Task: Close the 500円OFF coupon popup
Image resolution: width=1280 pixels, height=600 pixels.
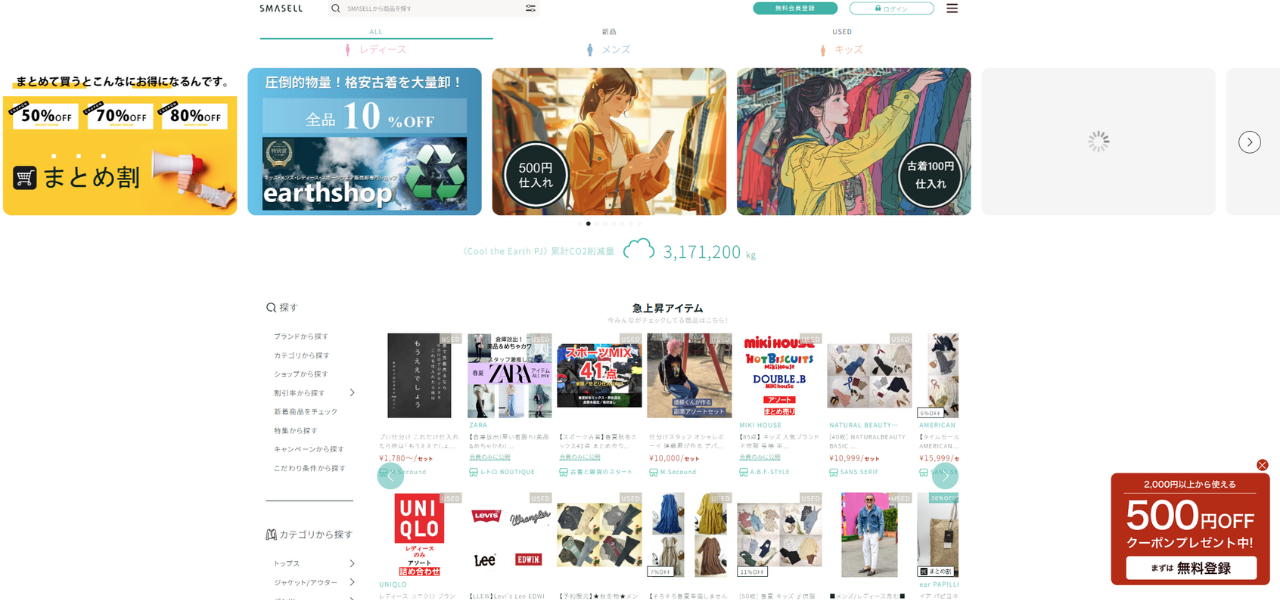Action: click(x=1262, y=465)
